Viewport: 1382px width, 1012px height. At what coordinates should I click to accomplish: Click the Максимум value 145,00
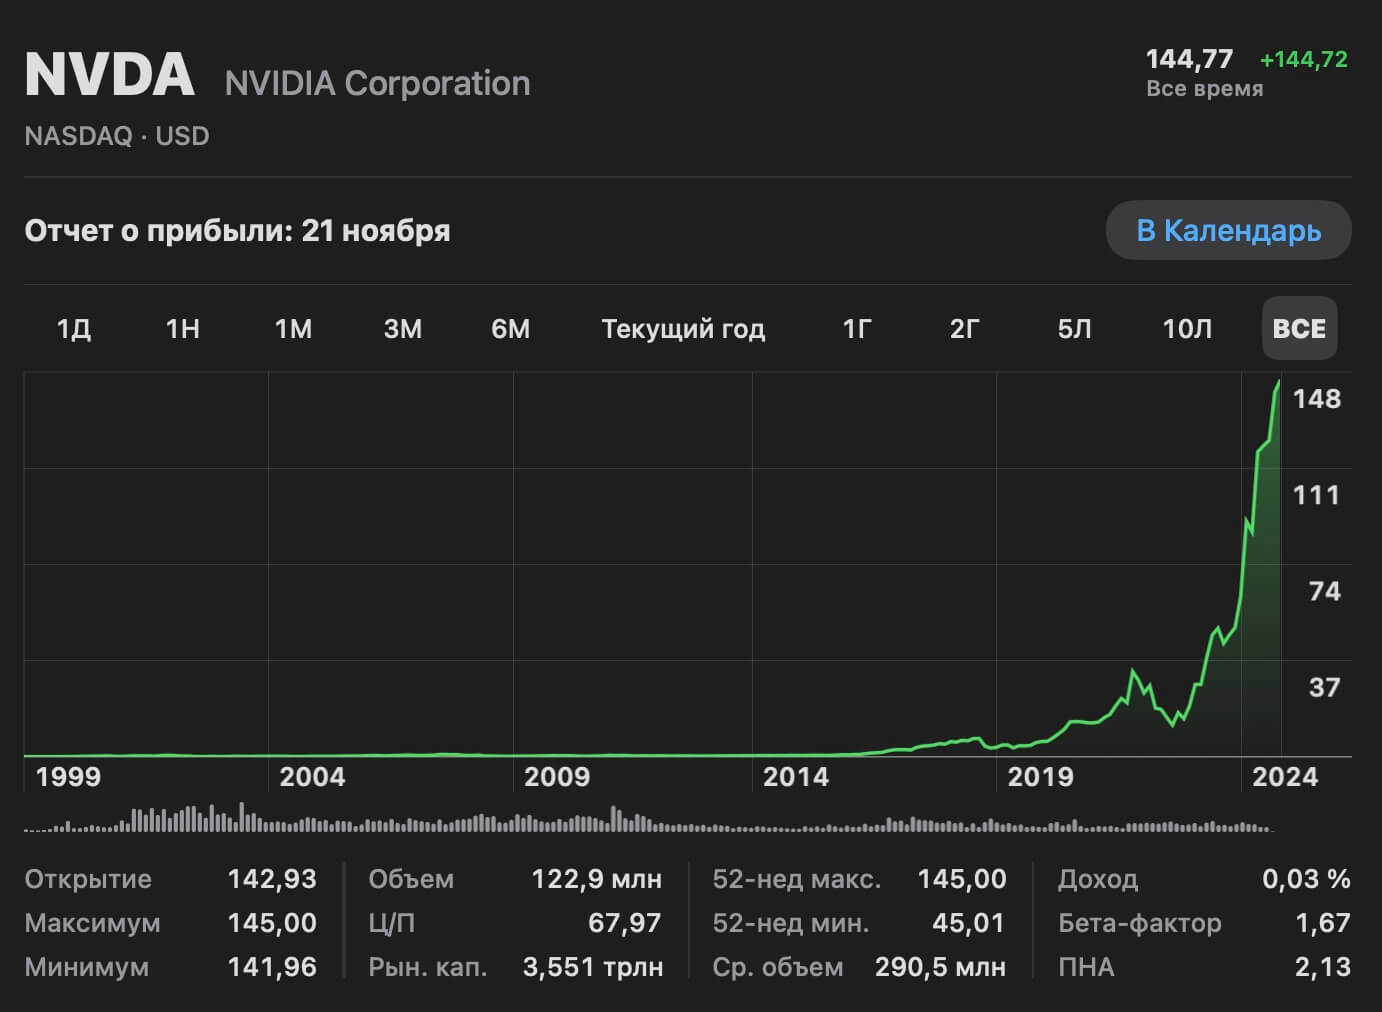click(272, 923)
